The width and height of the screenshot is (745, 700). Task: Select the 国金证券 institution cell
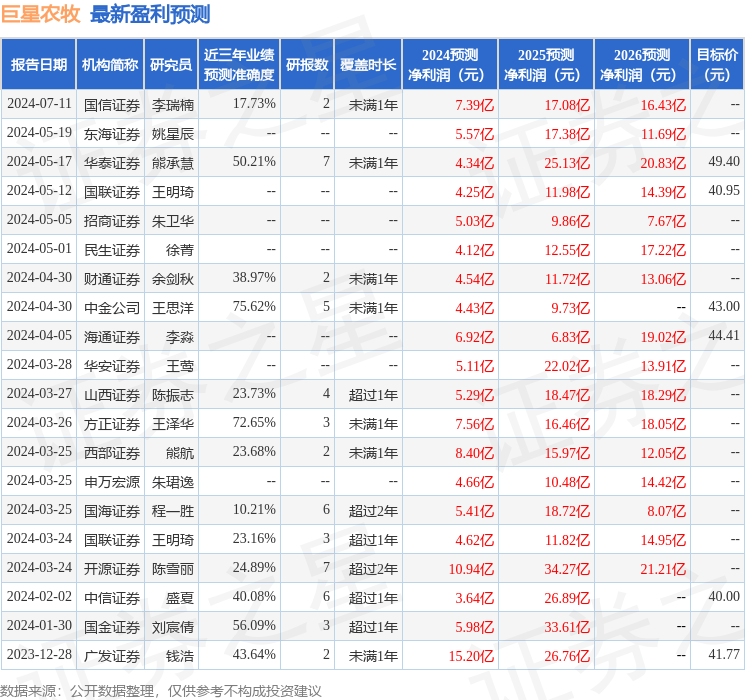[x=112, y=626]
